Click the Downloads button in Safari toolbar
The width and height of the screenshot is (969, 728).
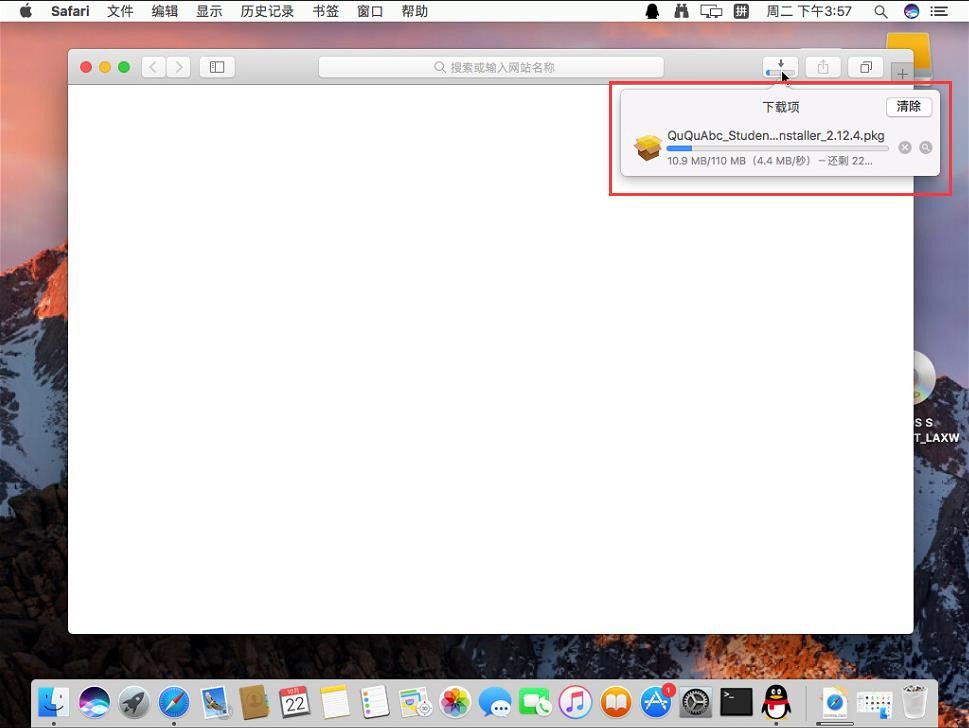coord(780,67)
